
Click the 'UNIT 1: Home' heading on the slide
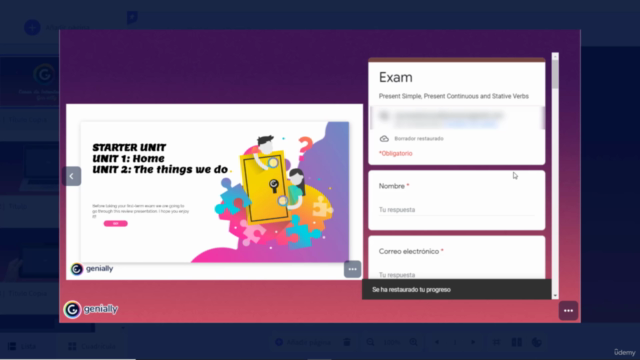click(x=128, y=158)
